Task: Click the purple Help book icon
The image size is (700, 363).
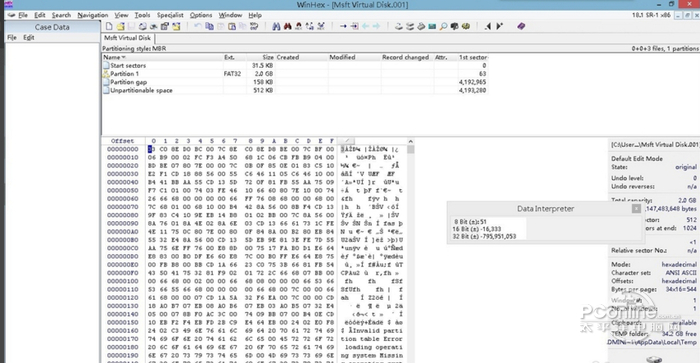Action: (521, 26)
